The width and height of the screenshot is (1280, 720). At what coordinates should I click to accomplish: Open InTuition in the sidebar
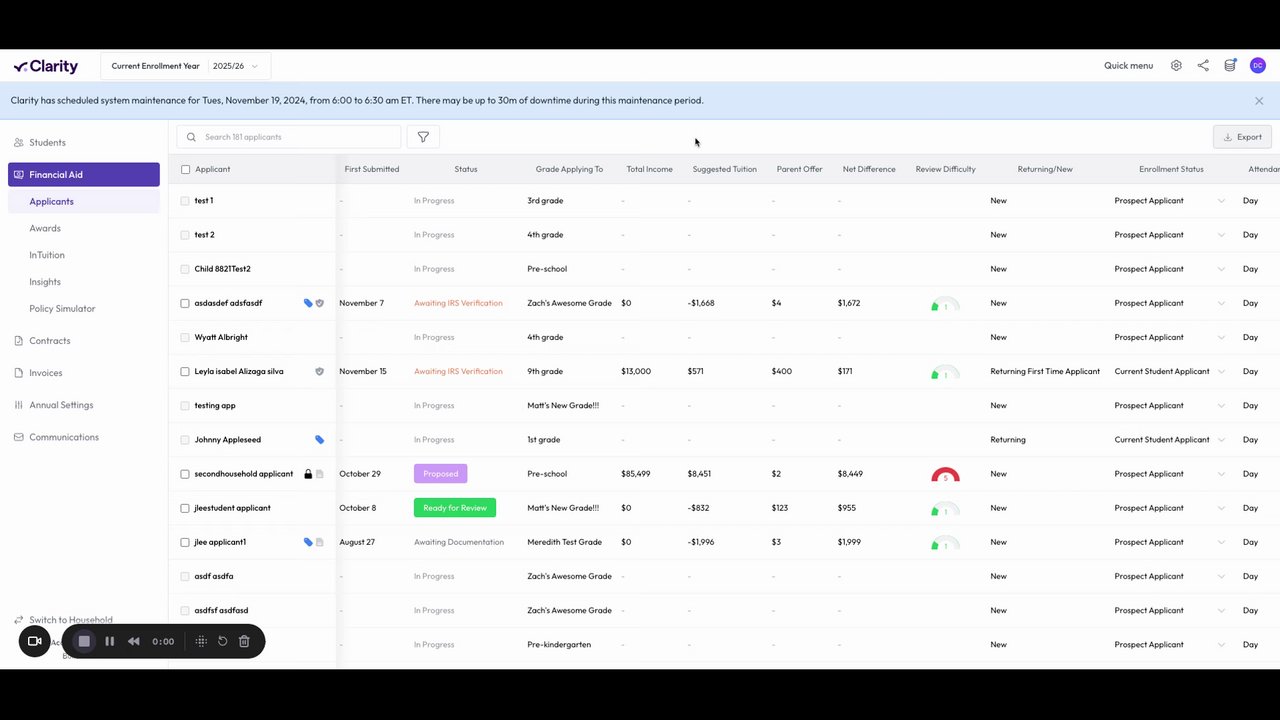coord(47,255)
